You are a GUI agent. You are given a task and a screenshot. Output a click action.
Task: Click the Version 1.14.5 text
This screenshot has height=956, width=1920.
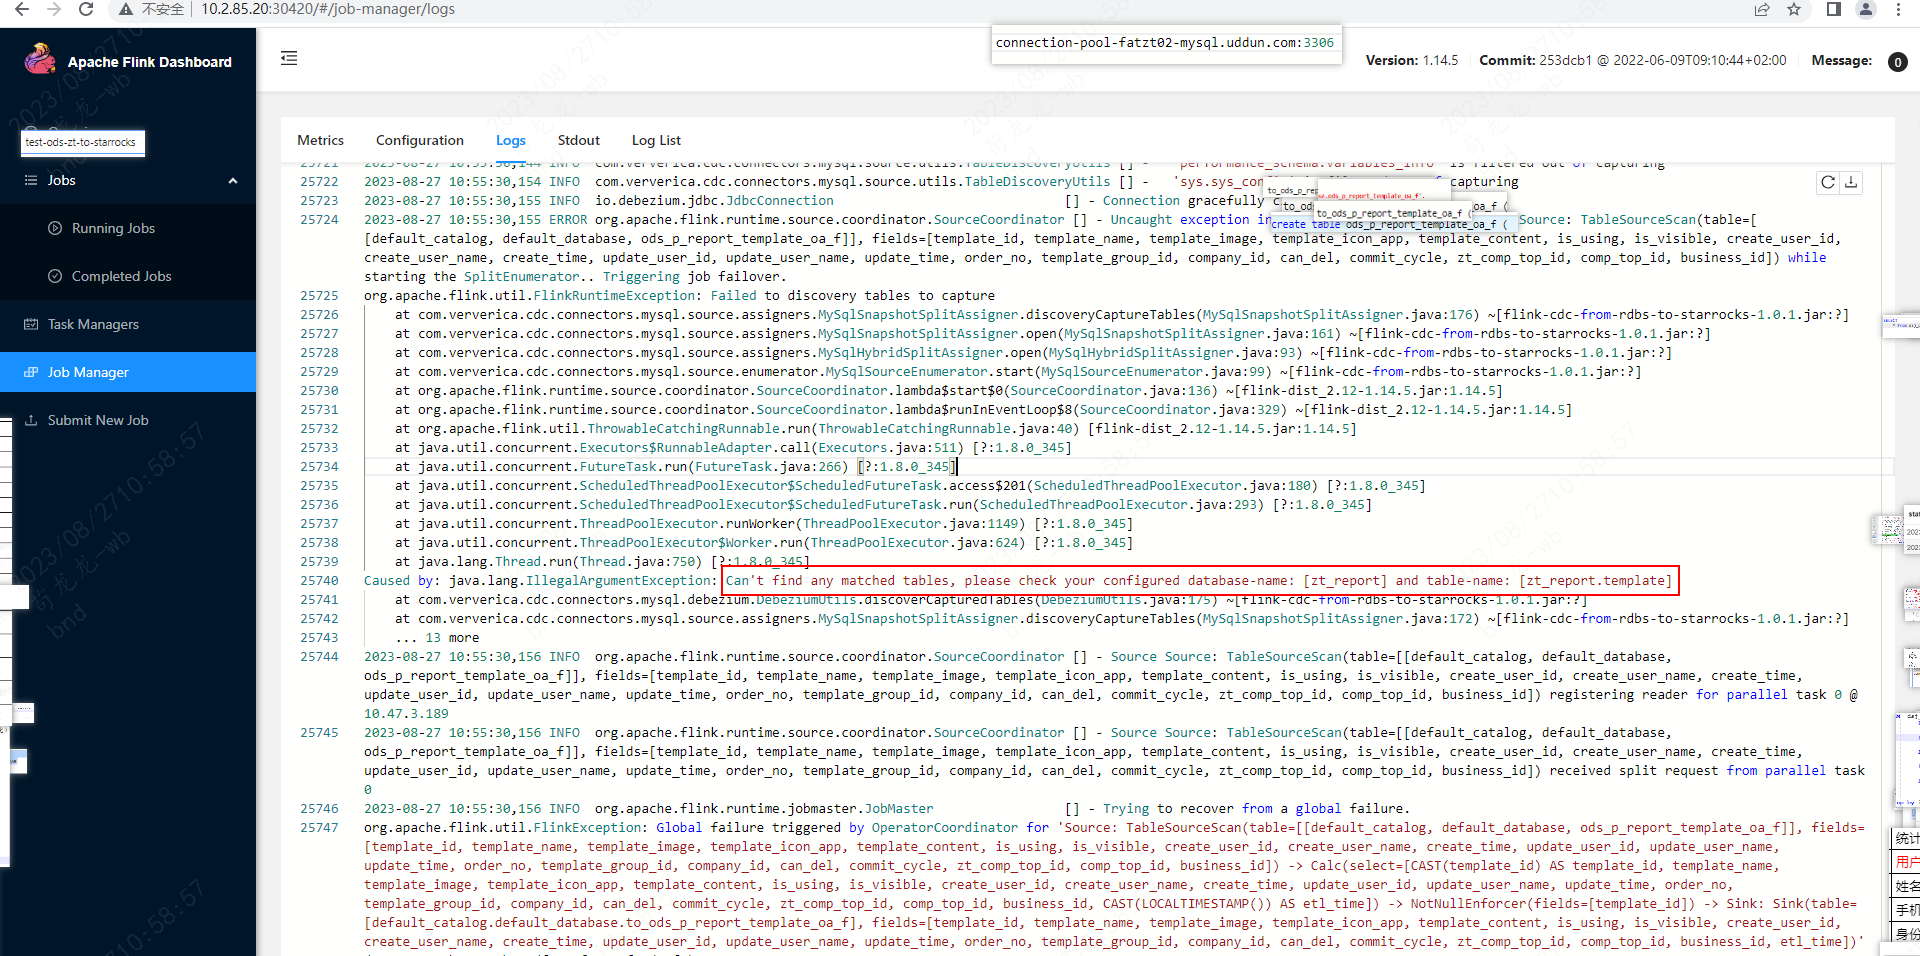1412,61
